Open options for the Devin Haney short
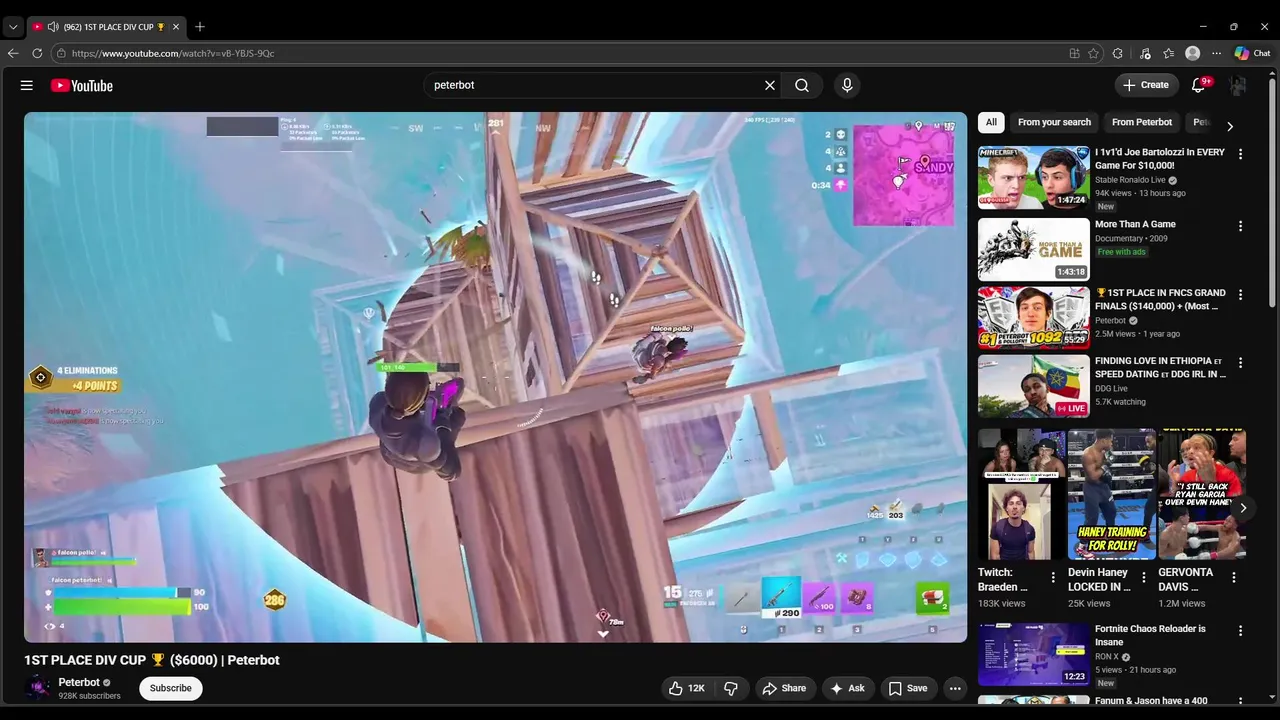Image resolution: width=1280 pixels, height=720 pixels. (1143, 577)
